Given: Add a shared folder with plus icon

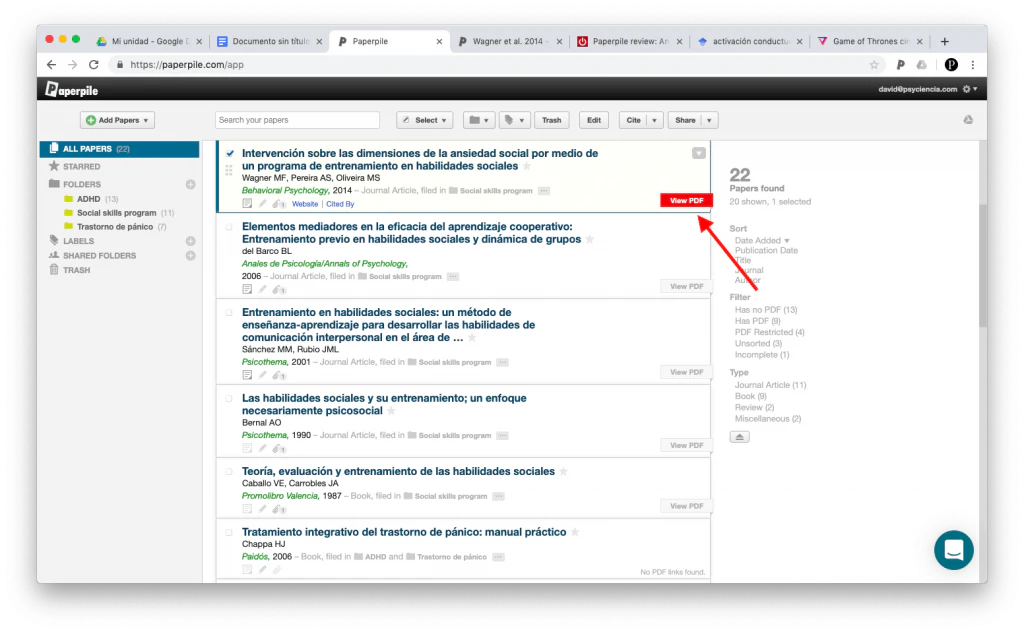Looking at the screenshot, I should coord(191,255).
